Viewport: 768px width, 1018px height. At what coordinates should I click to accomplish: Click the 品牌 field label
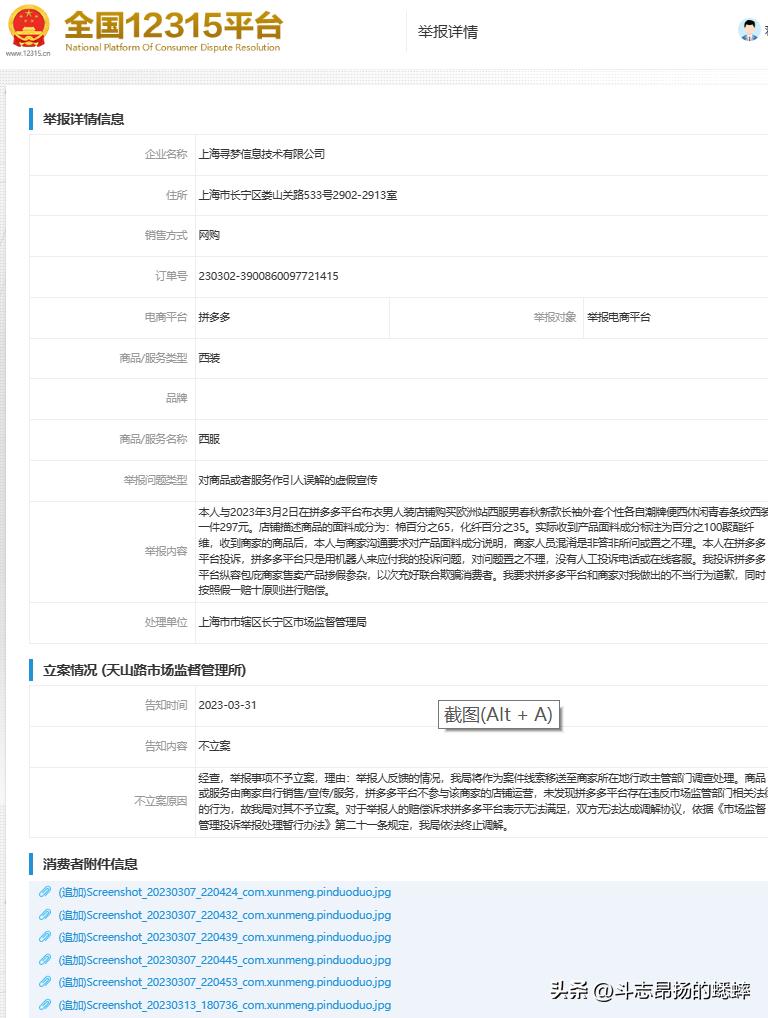(177, 398)
